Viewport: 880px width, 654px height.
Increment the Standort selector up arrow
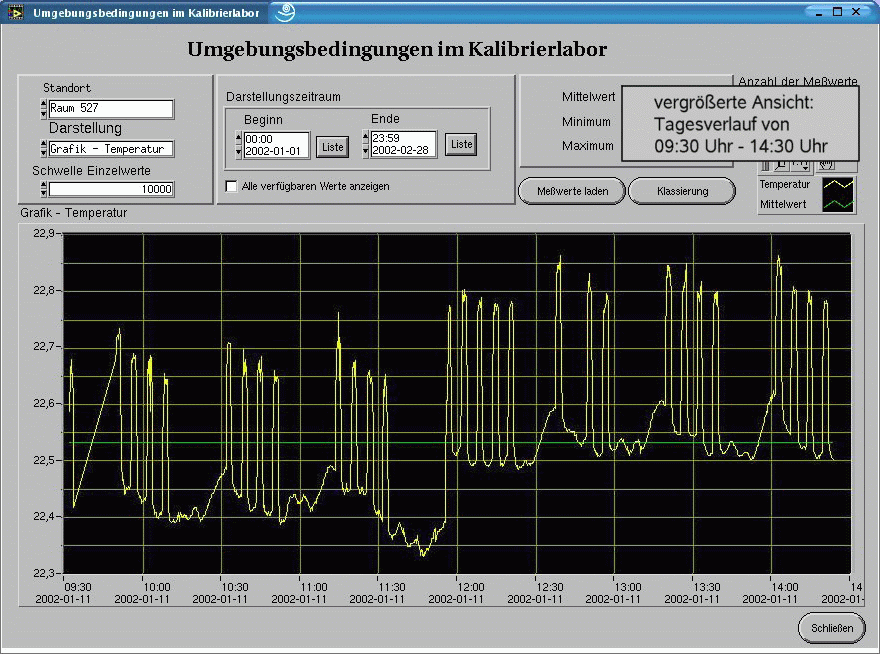click(x=44, y=104)
